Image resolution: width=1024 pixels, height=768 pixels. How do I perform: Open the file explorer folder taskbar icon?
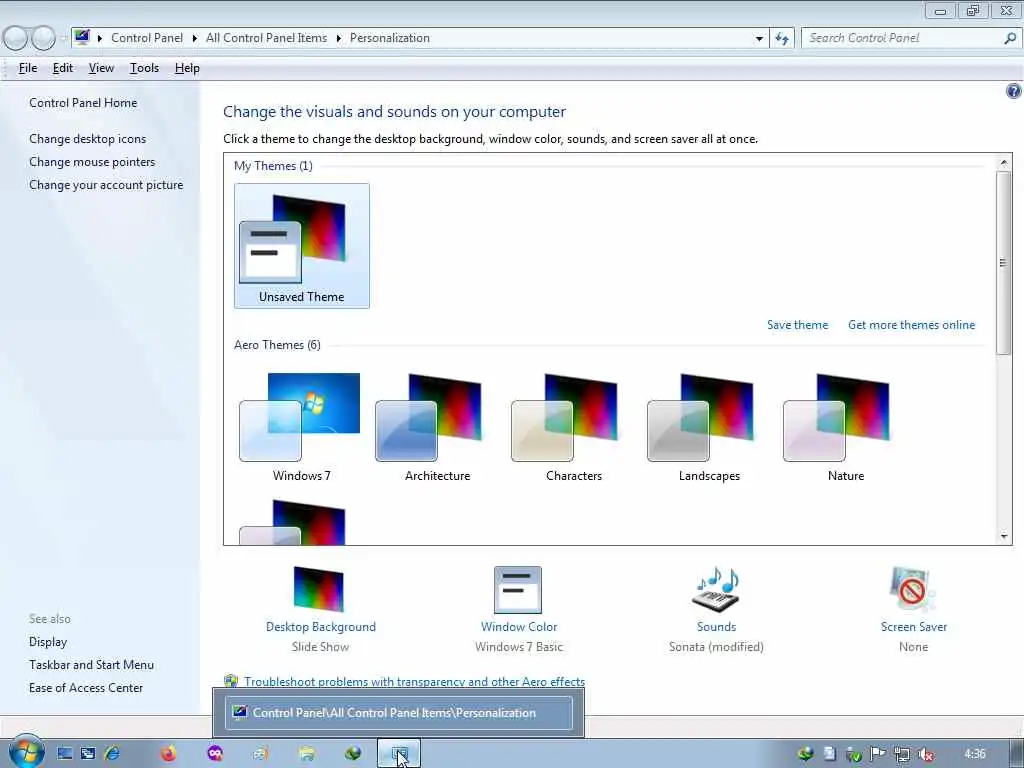tap(306, 754)
